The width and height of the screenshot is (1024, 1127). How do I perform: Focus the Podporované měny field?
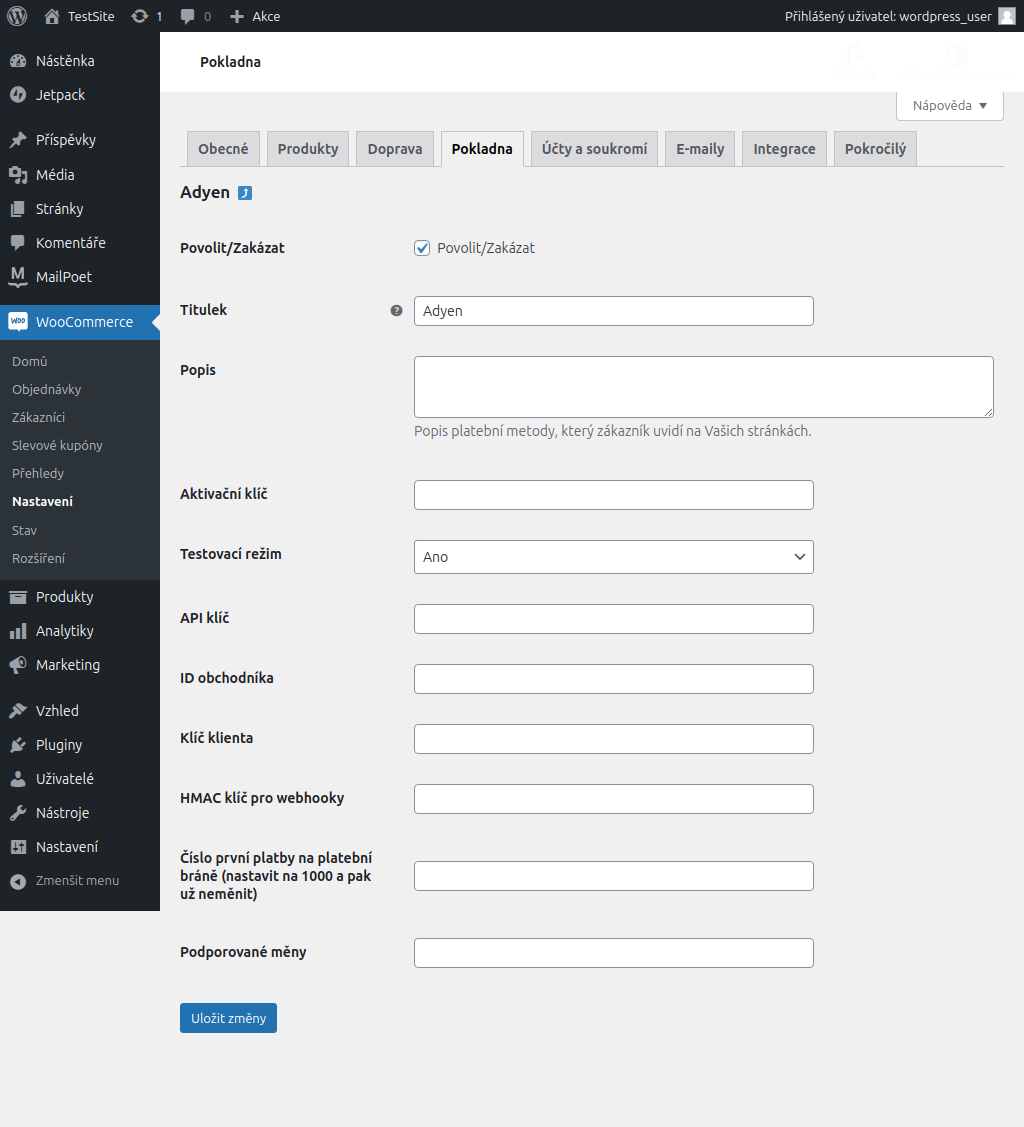click(x=614, y=953)
